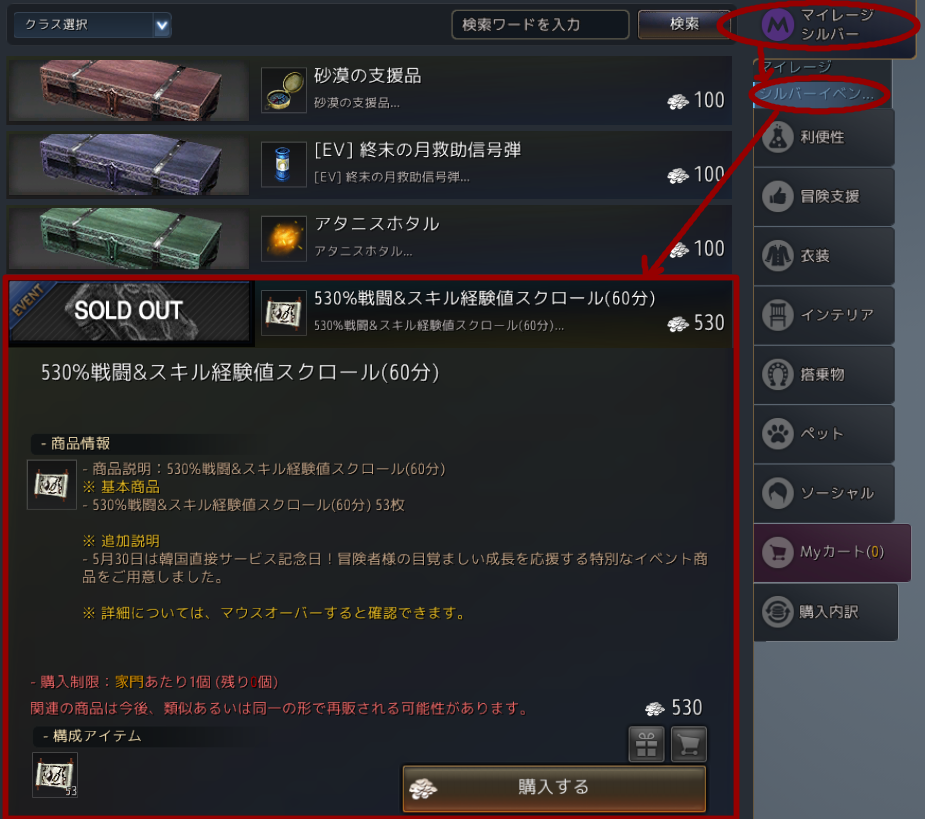The width and height of the screenshot is (925, 819).
Task: Click the compass icon of 砂漠の支援品
Action: 284,90
